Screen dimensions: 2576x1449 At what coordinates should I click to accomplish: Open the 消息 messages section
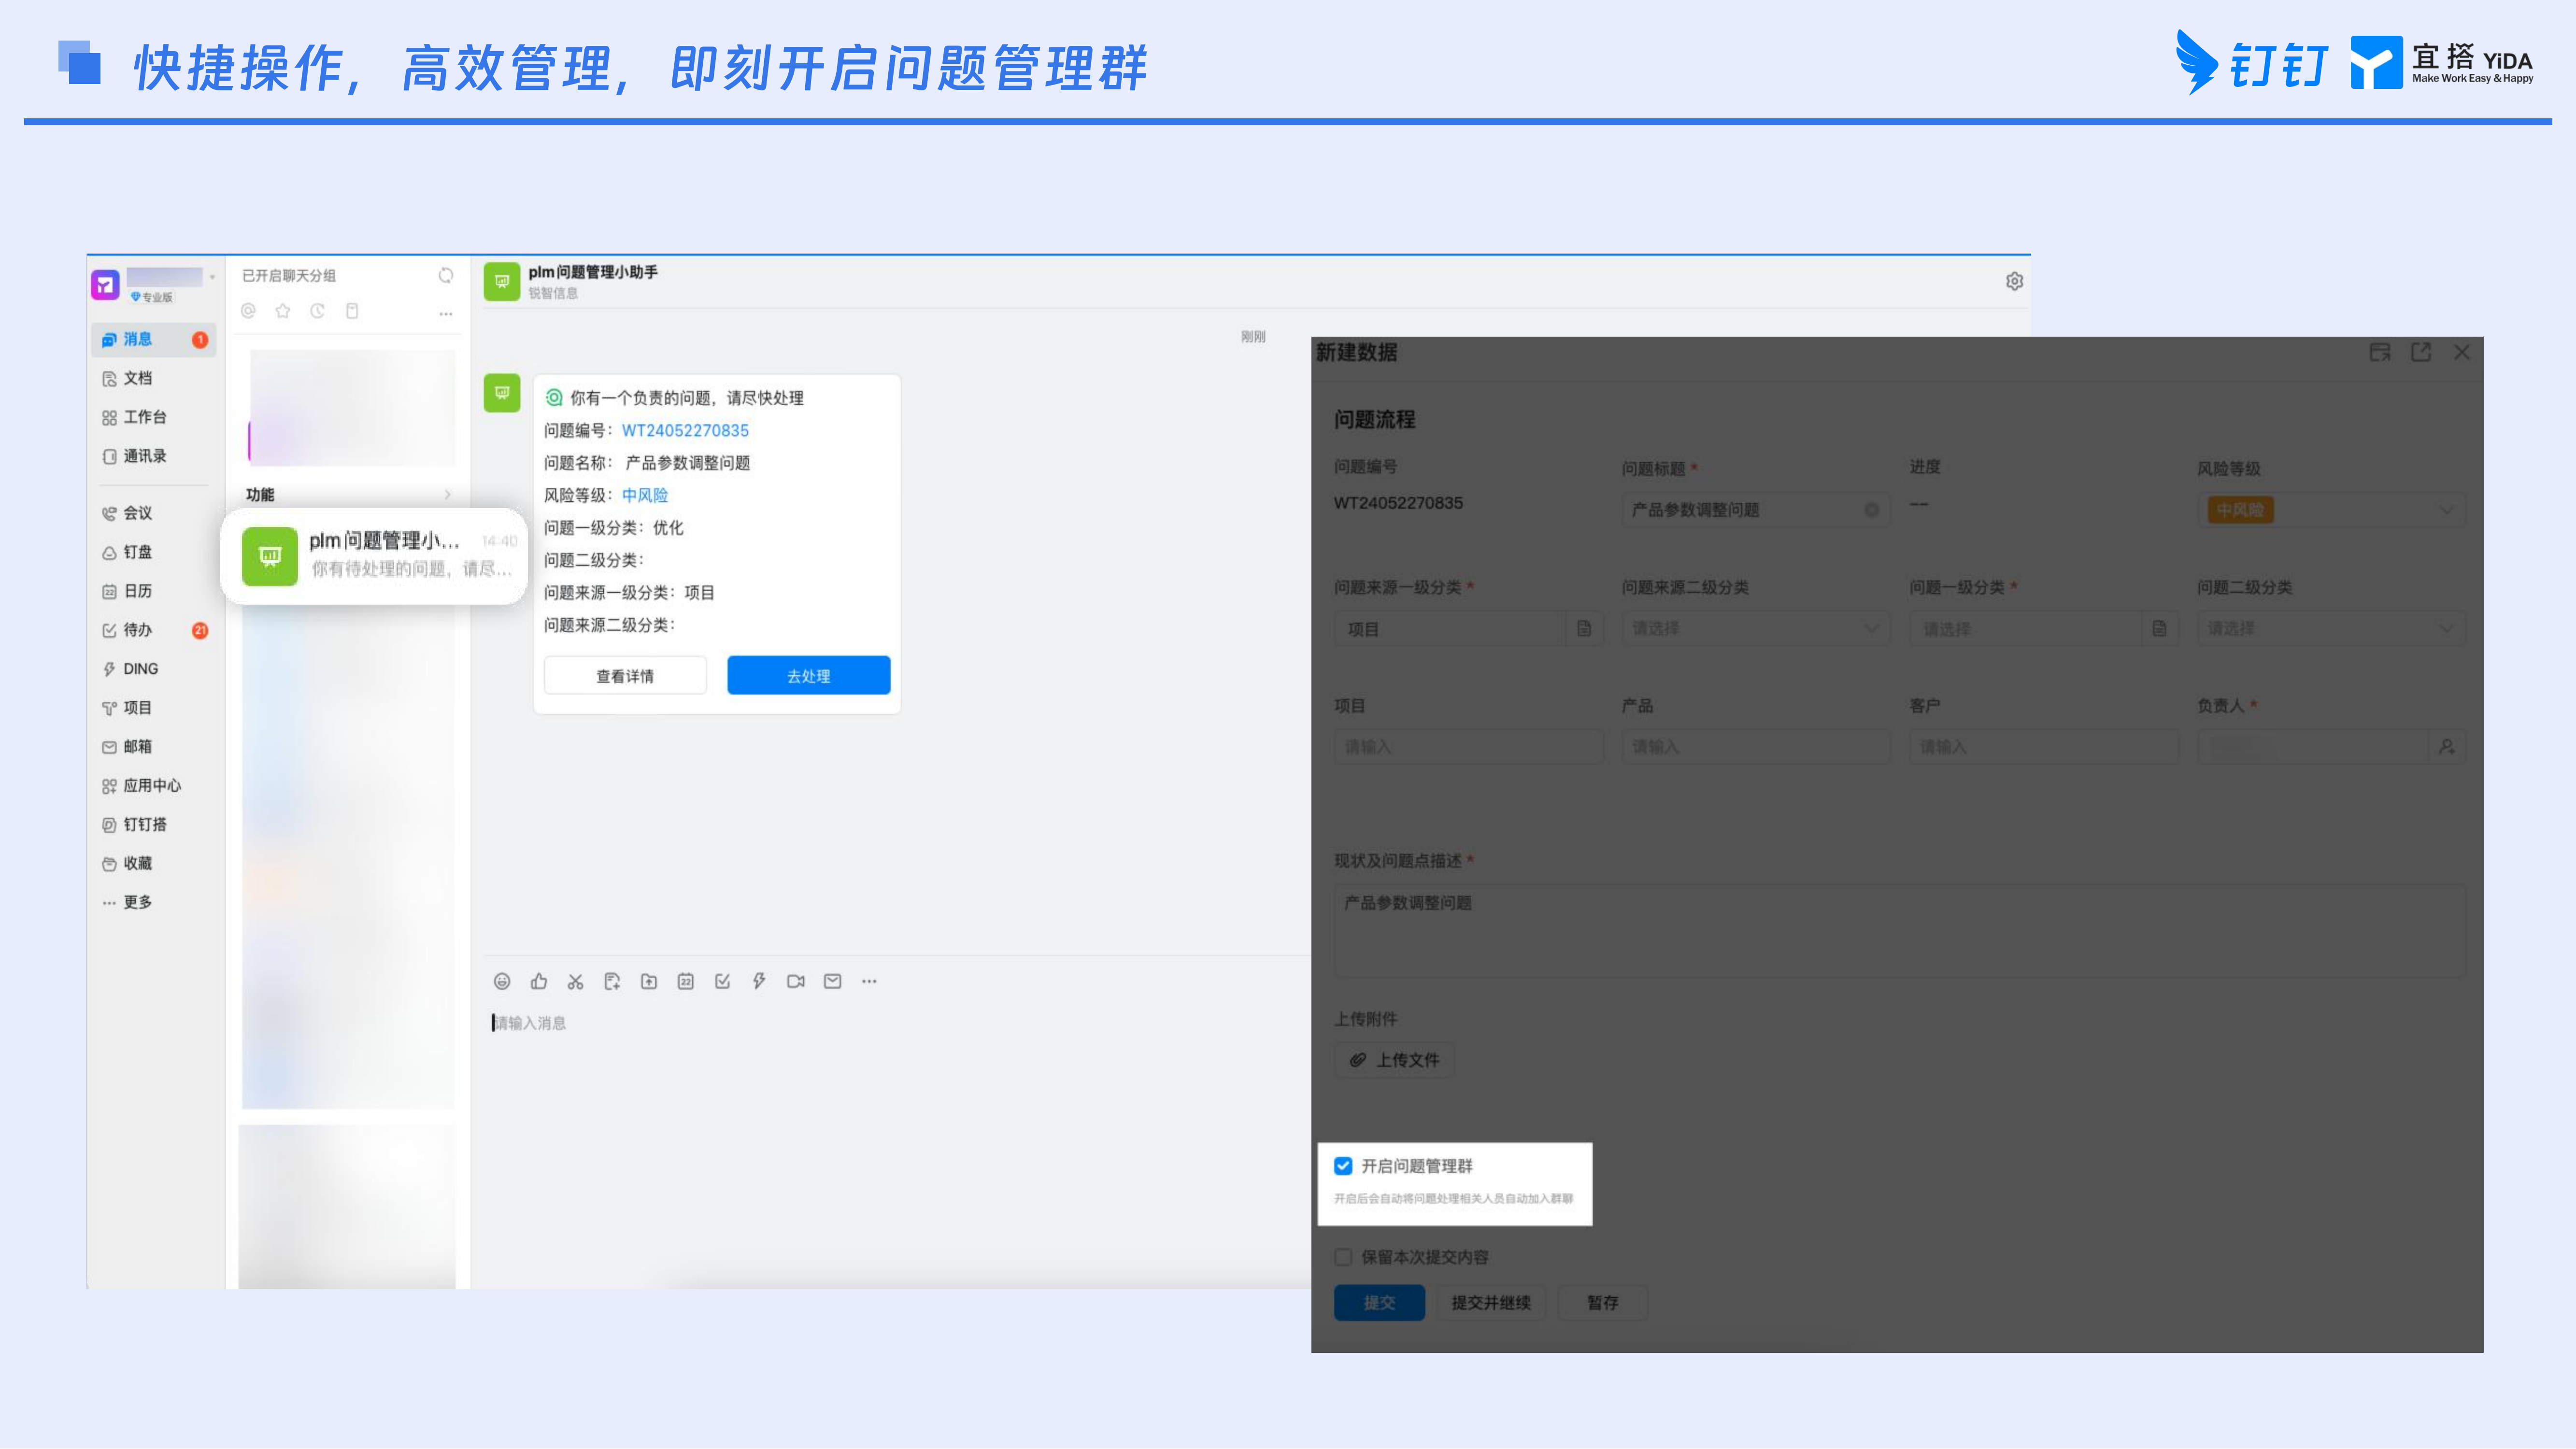coord(154,339)
